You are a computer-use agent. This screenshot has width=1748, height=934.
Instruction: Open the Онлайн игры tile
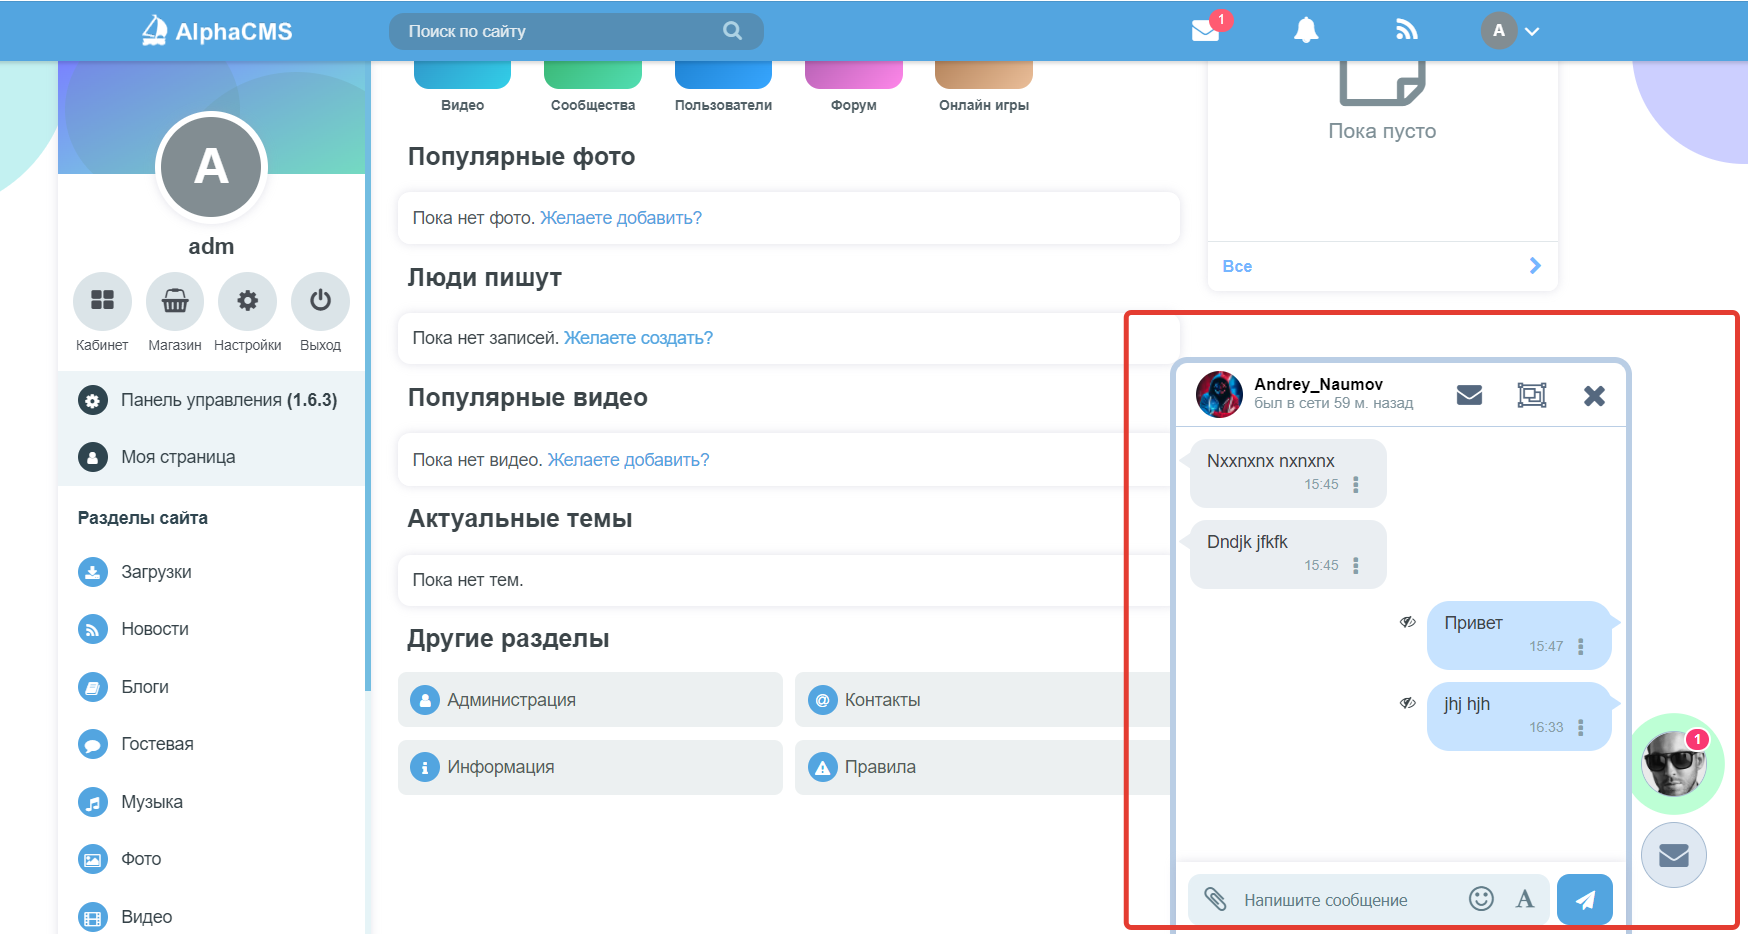click(x=984, y=87)
